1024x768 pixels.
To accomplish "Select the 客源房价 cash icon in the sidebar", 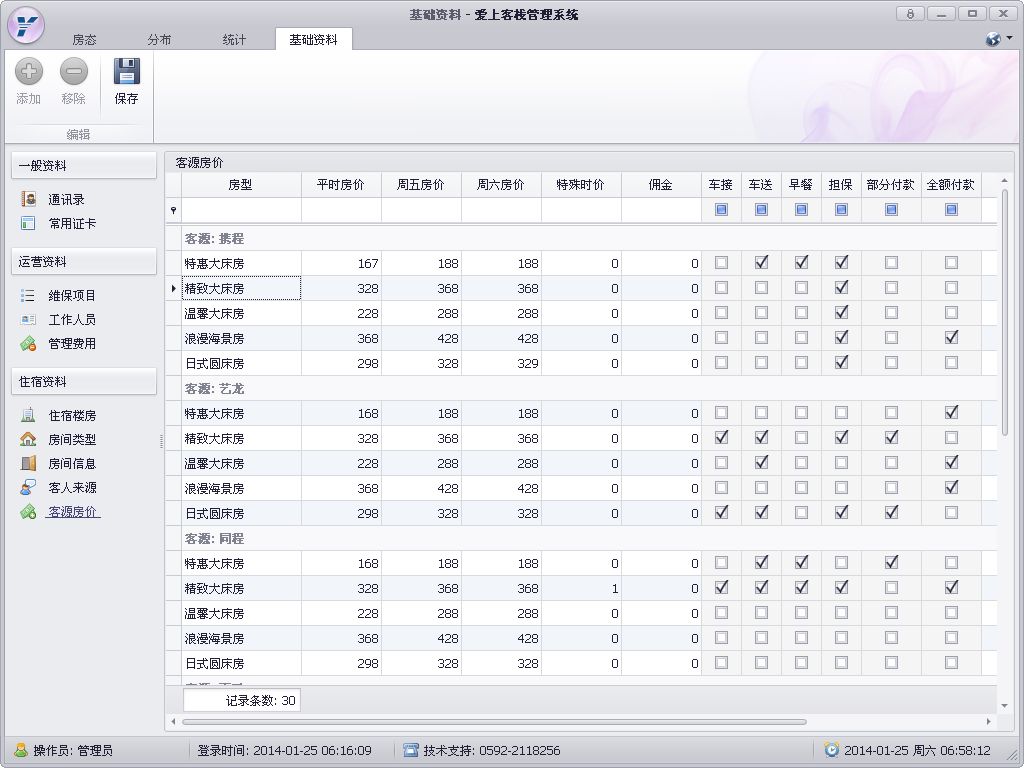I will point(28,511).
